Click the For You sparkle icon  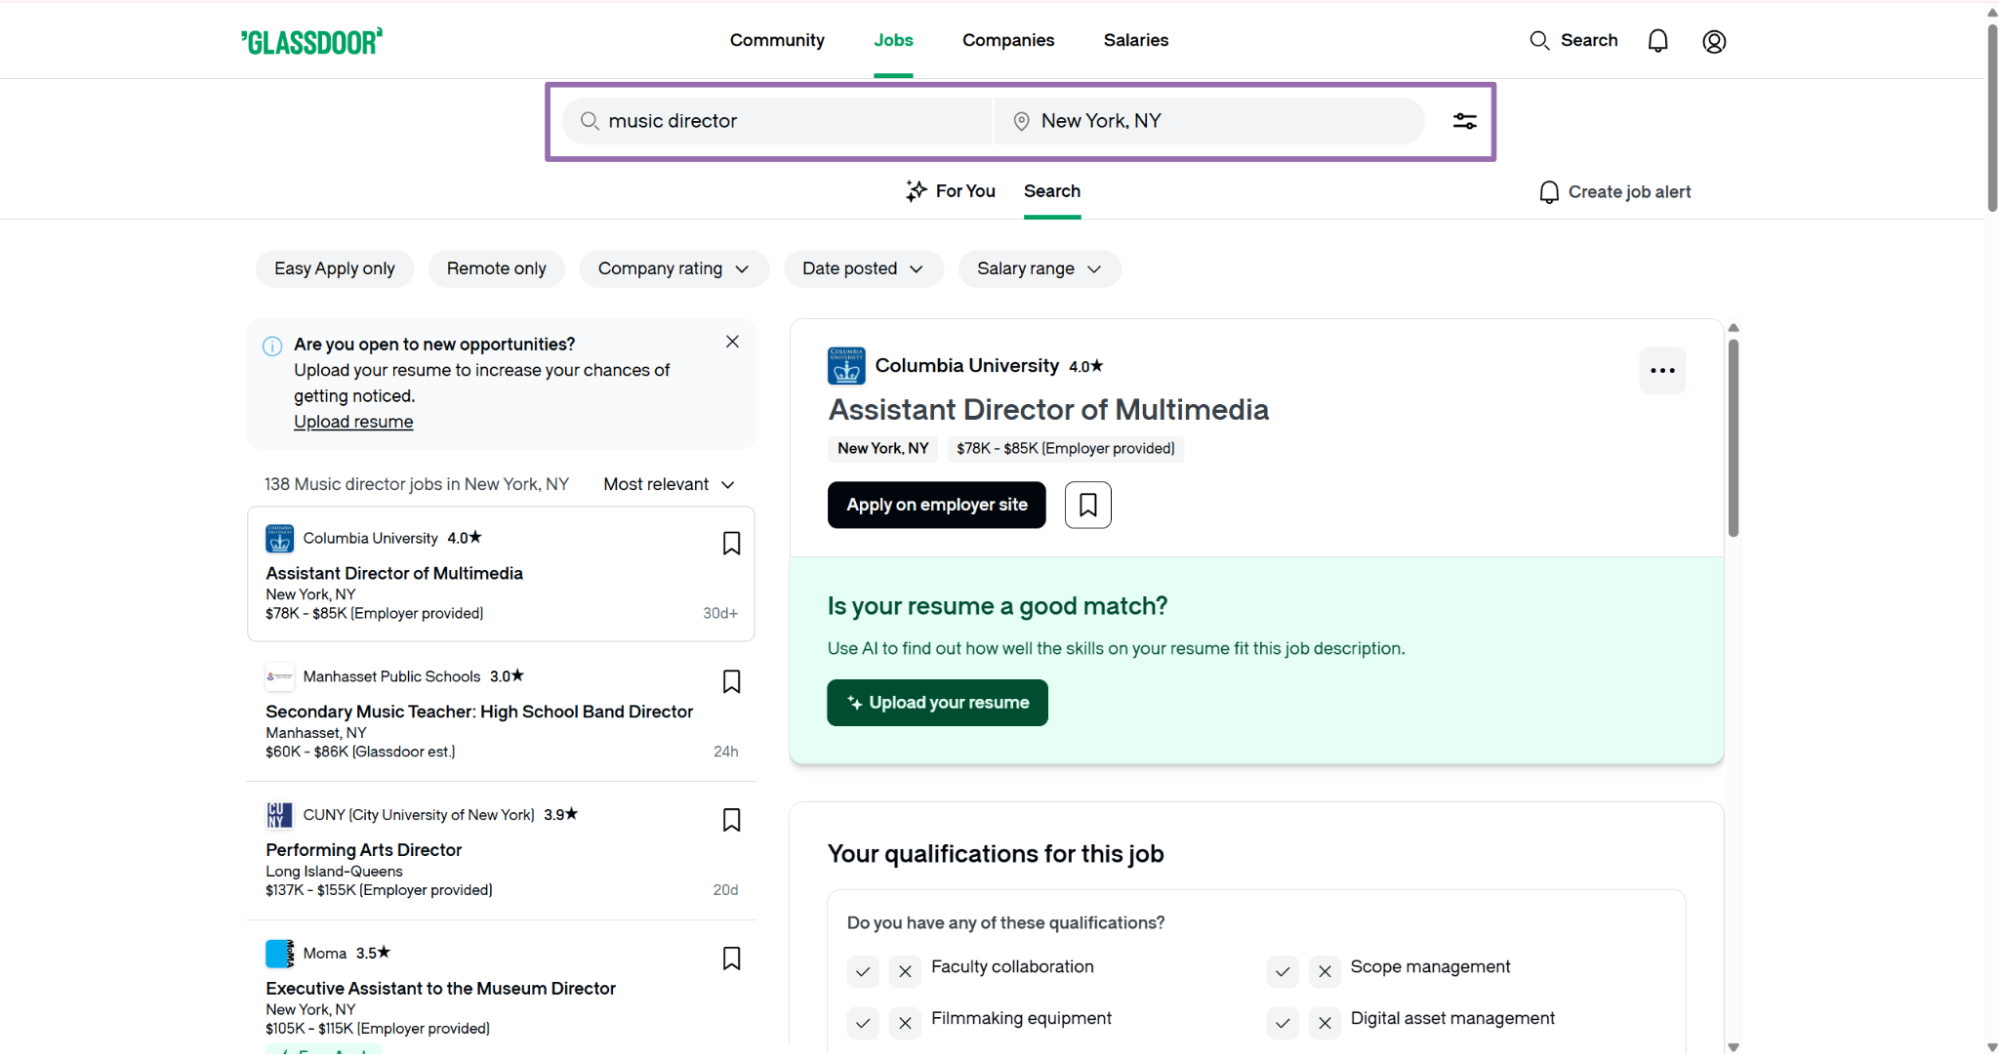[x=916, y=191]
